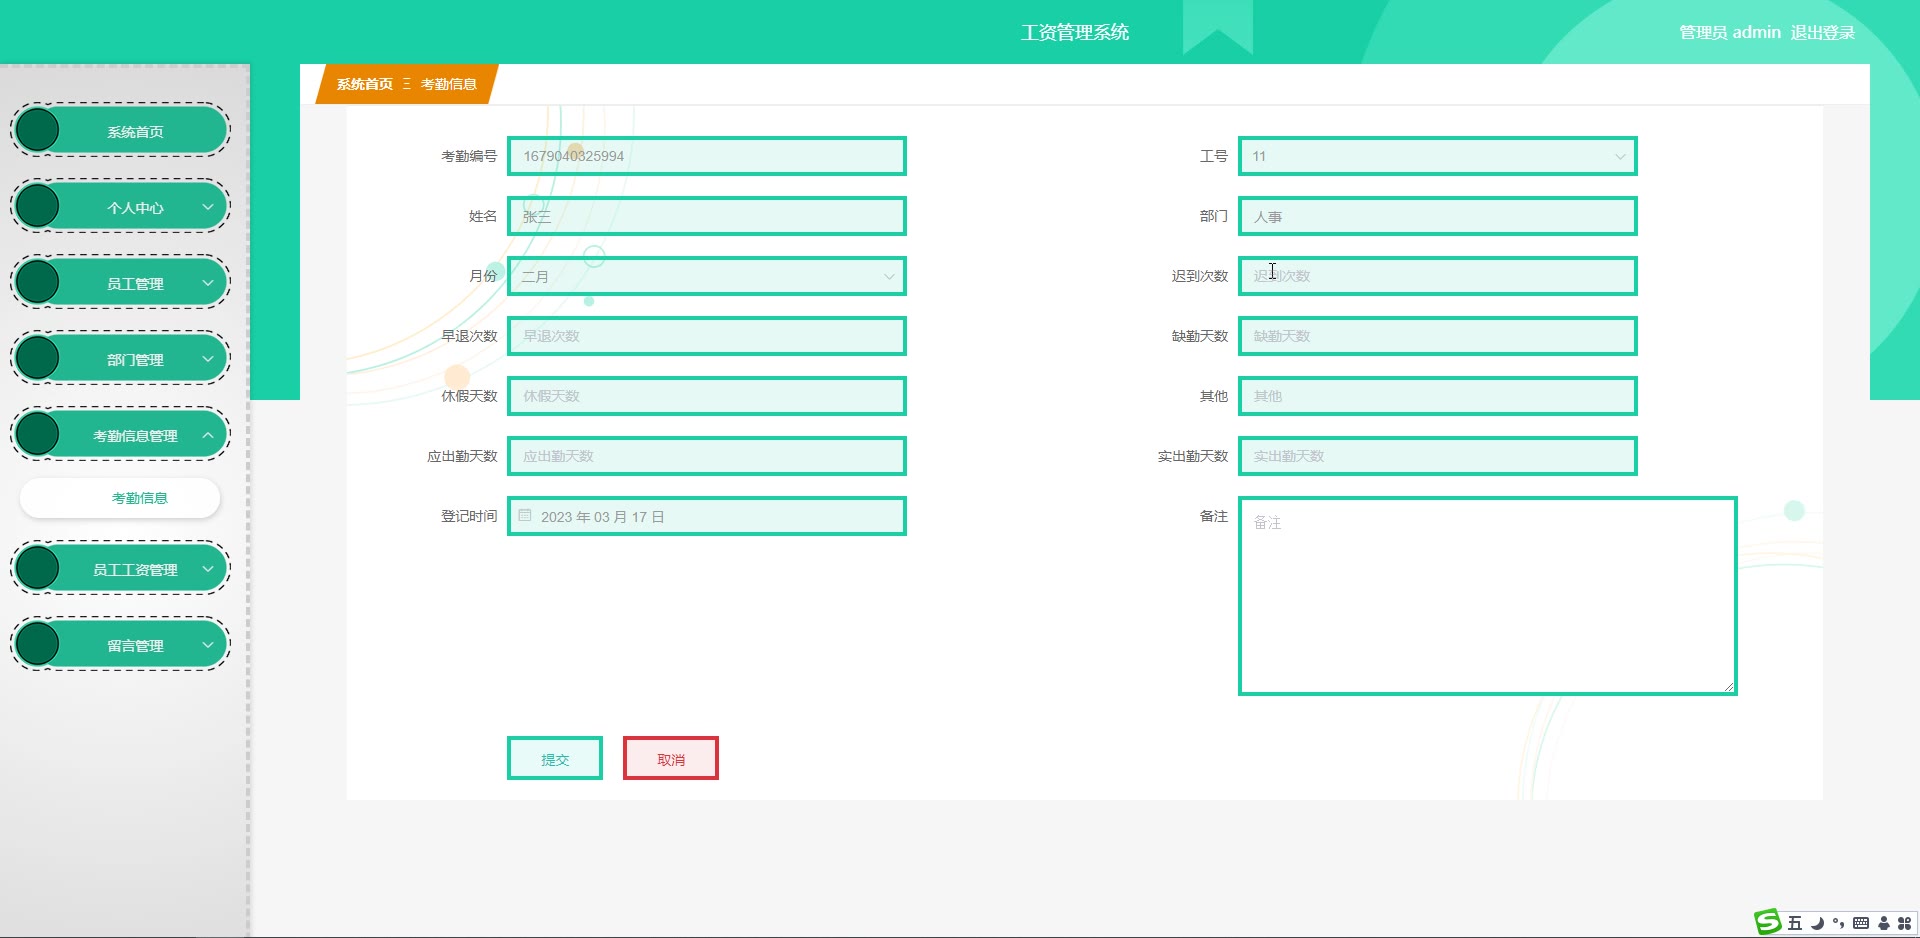Focus the 实出勤天数 input field

(x=1437, y=456)
